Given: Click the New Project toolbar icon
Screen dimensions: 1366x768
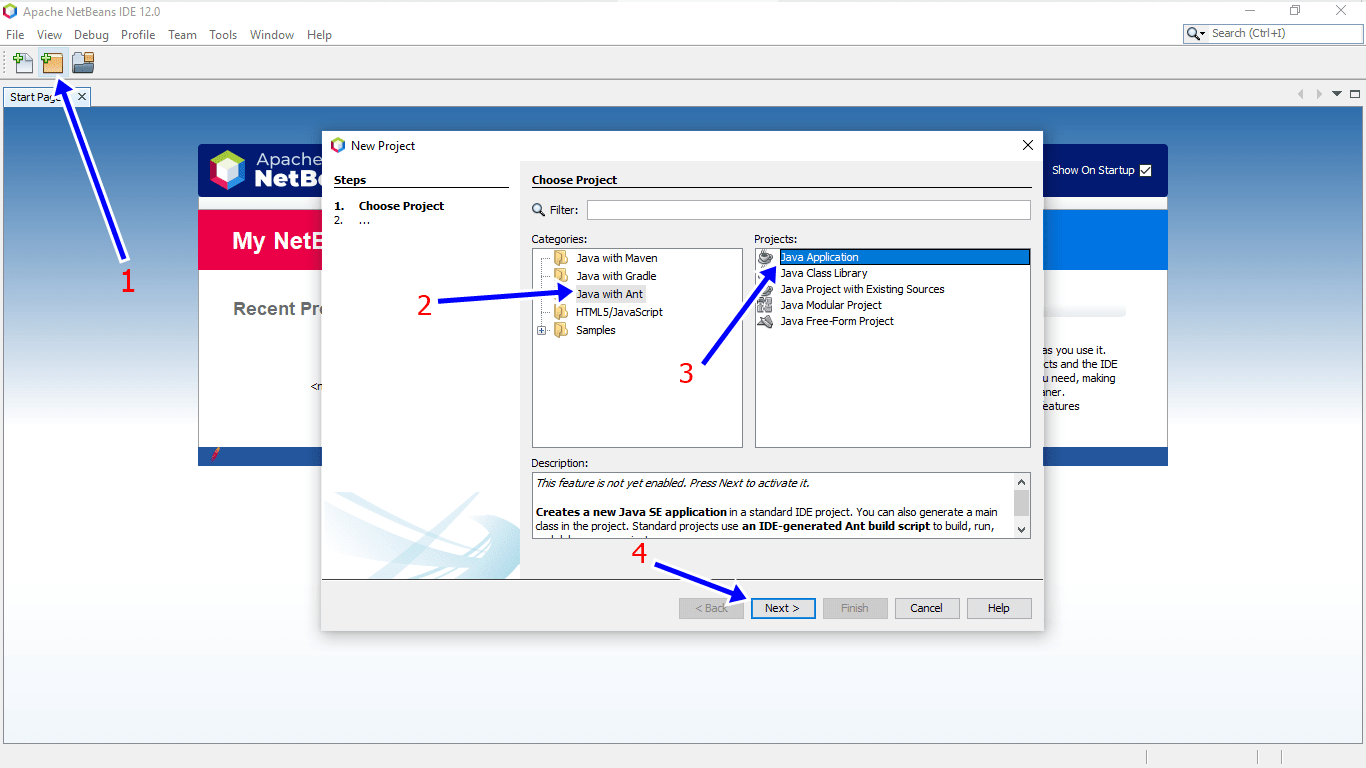Looking at the screenshot, I should point(52,63).
